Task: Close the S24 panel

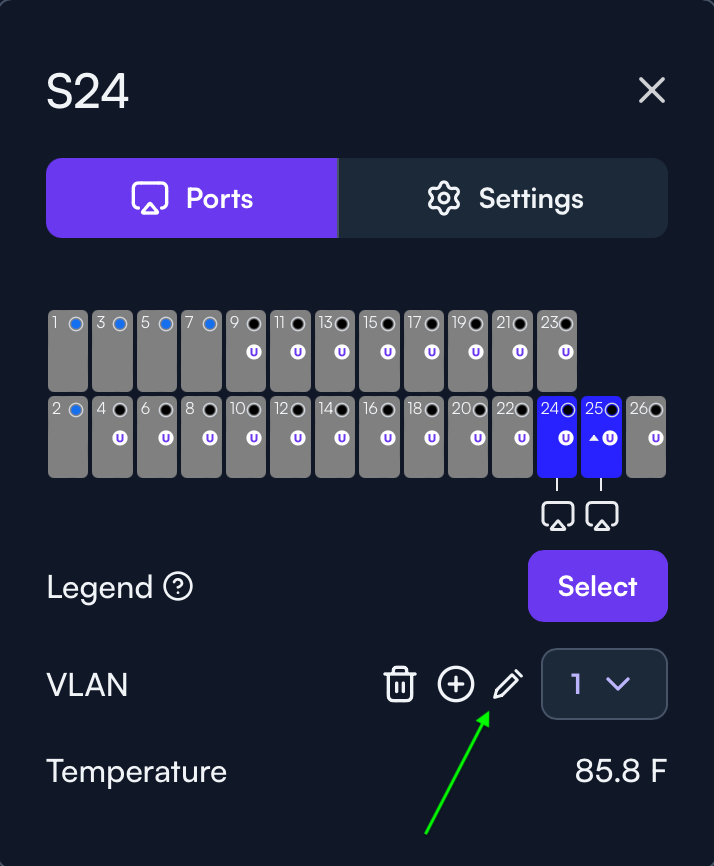Action: tap(652, 90)
